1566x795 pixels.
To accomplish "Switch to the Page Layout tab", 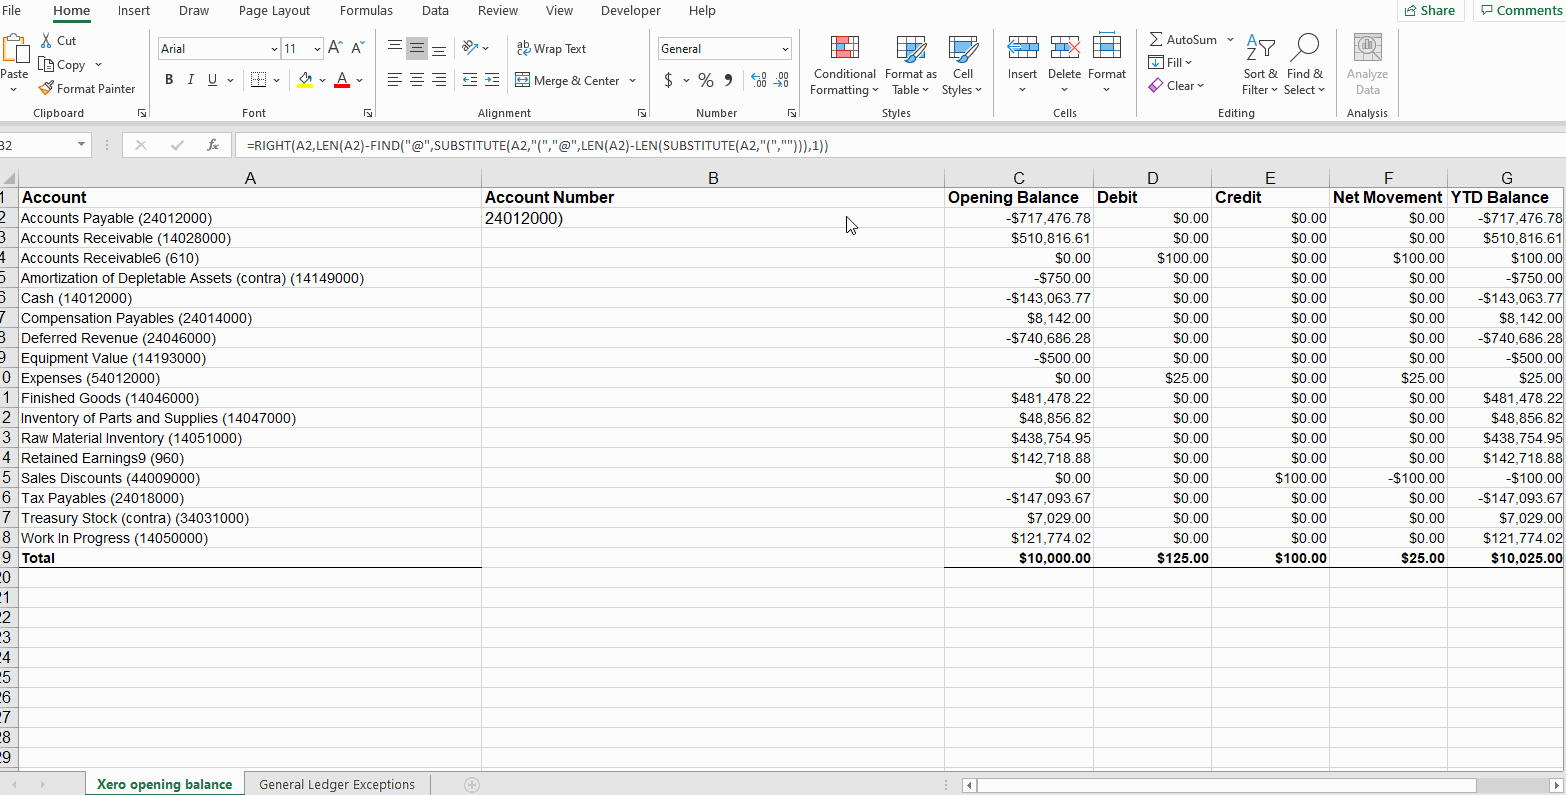I will (274, 10).
